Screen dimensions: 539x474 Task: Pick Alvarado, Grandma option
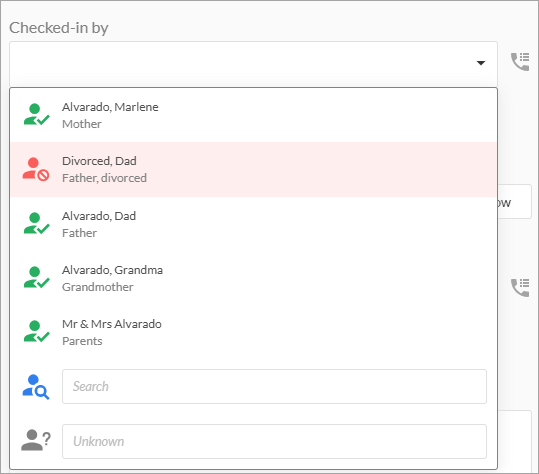[x=253, y=278]
